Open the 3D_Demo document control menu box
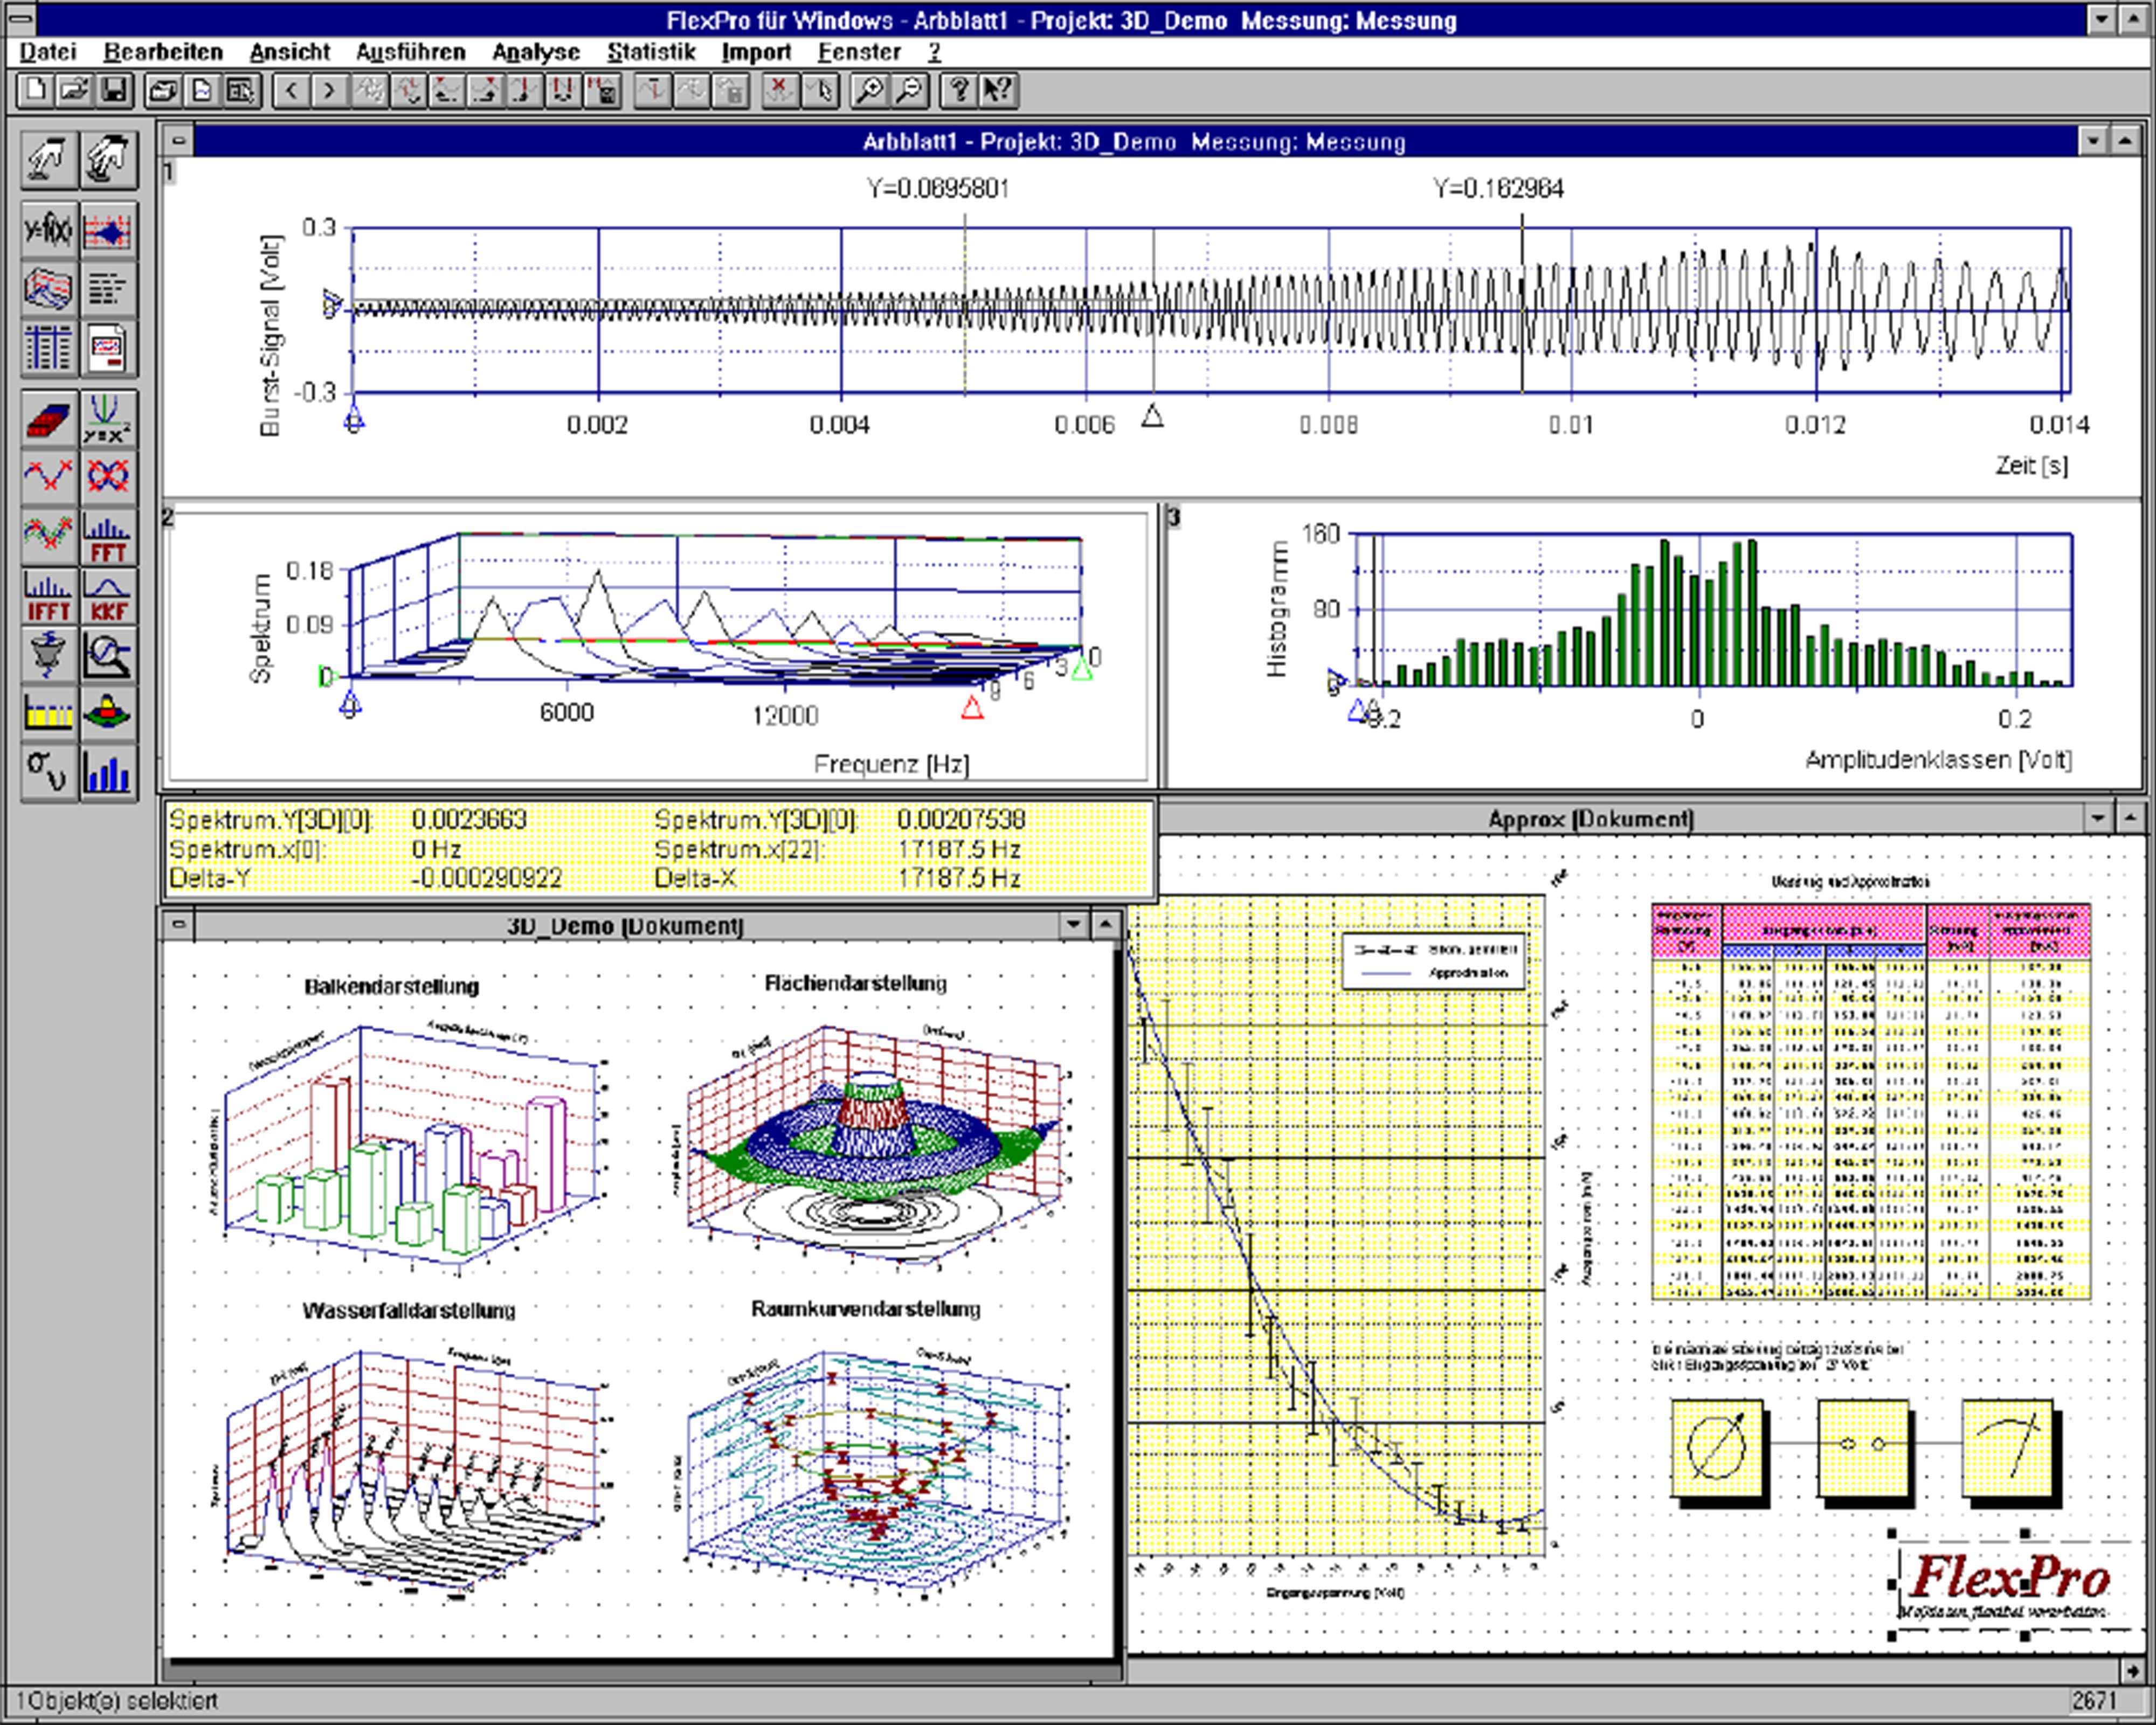Image resolution: width=2156 pixels, height=1725 pixels. (x=178, y=925)
